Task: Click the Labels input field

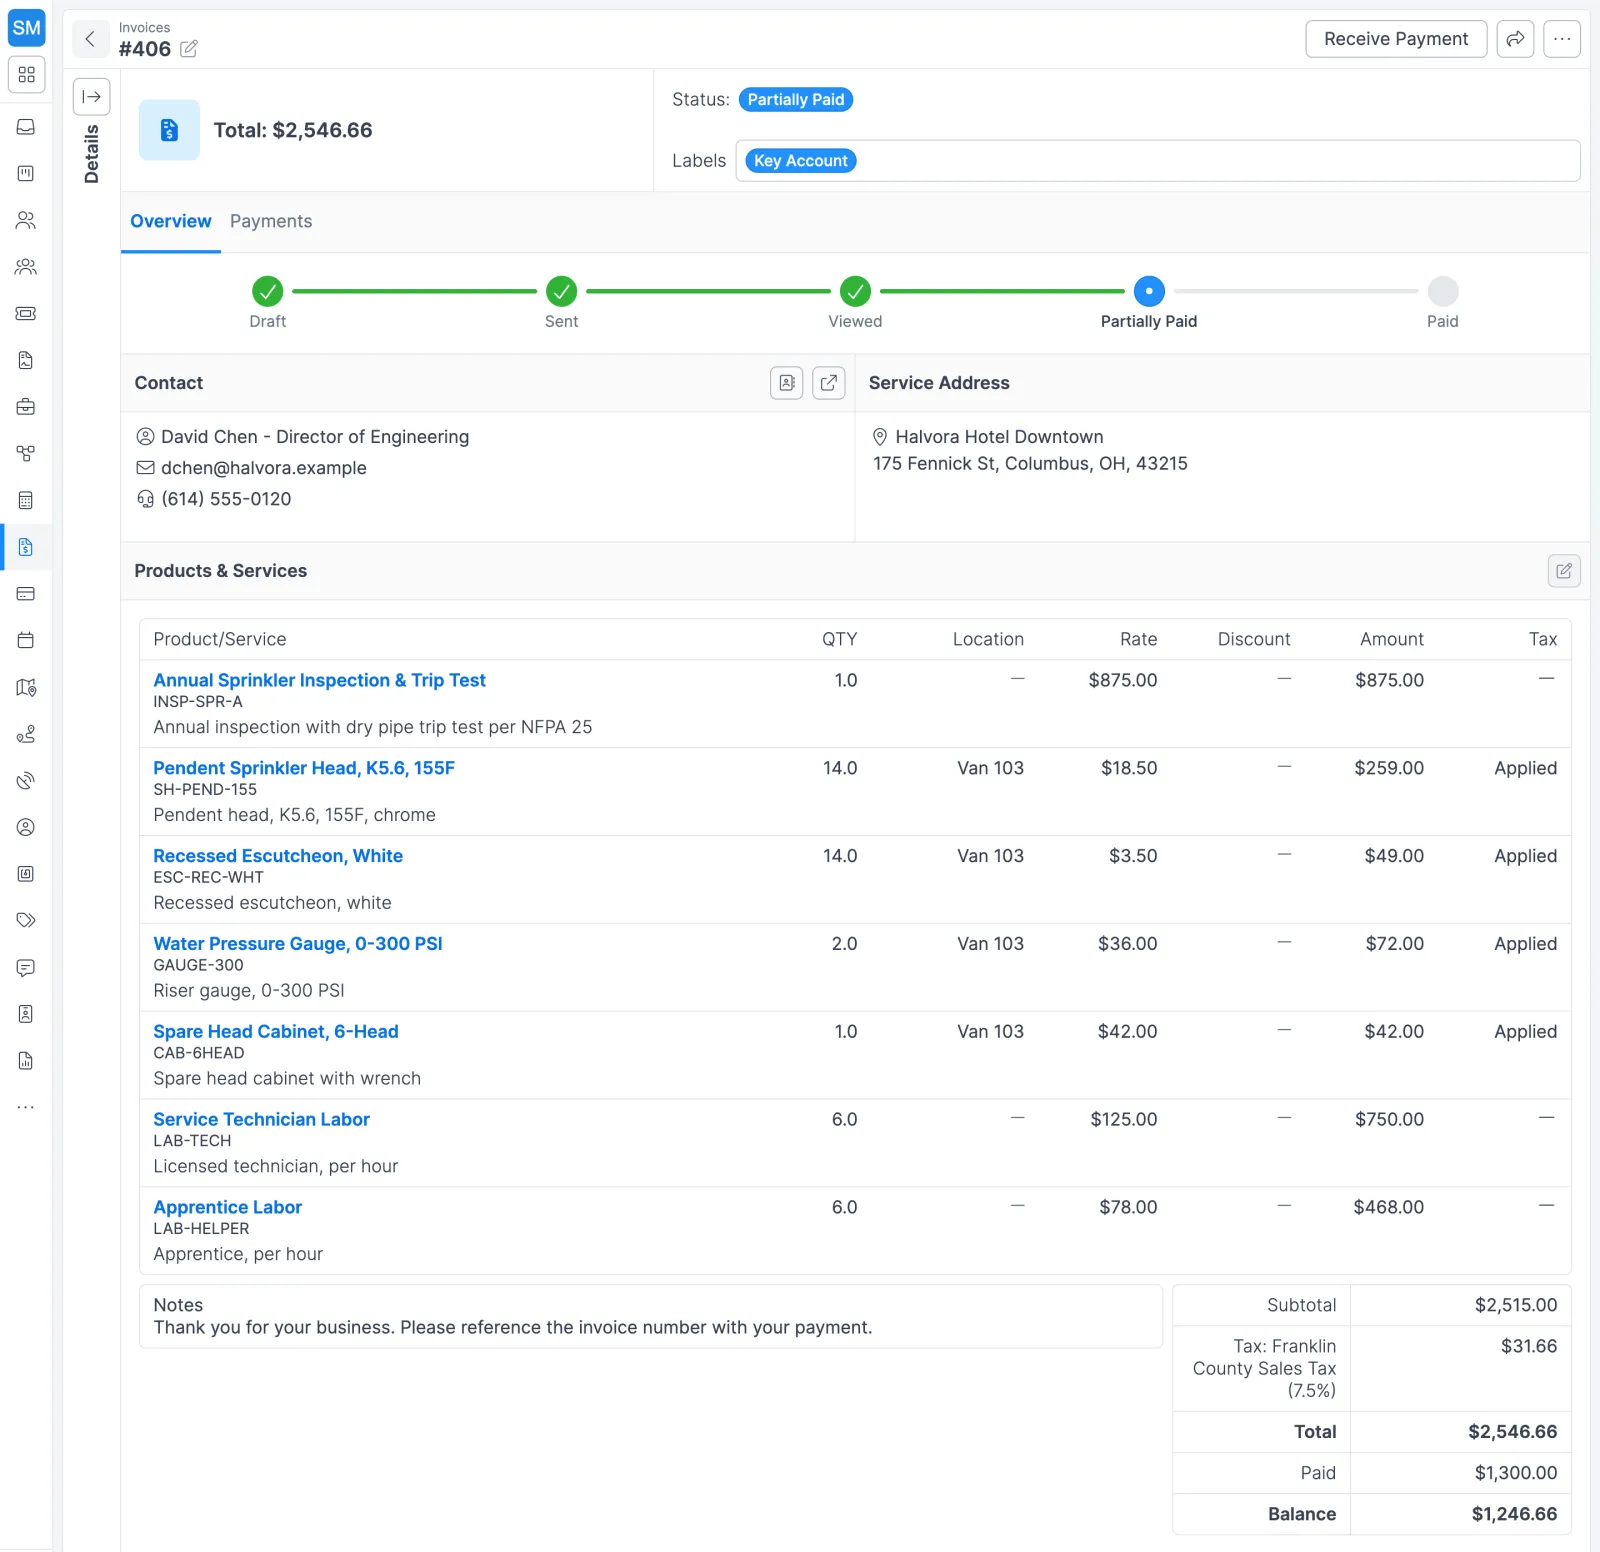Action: click(1158, 161)
